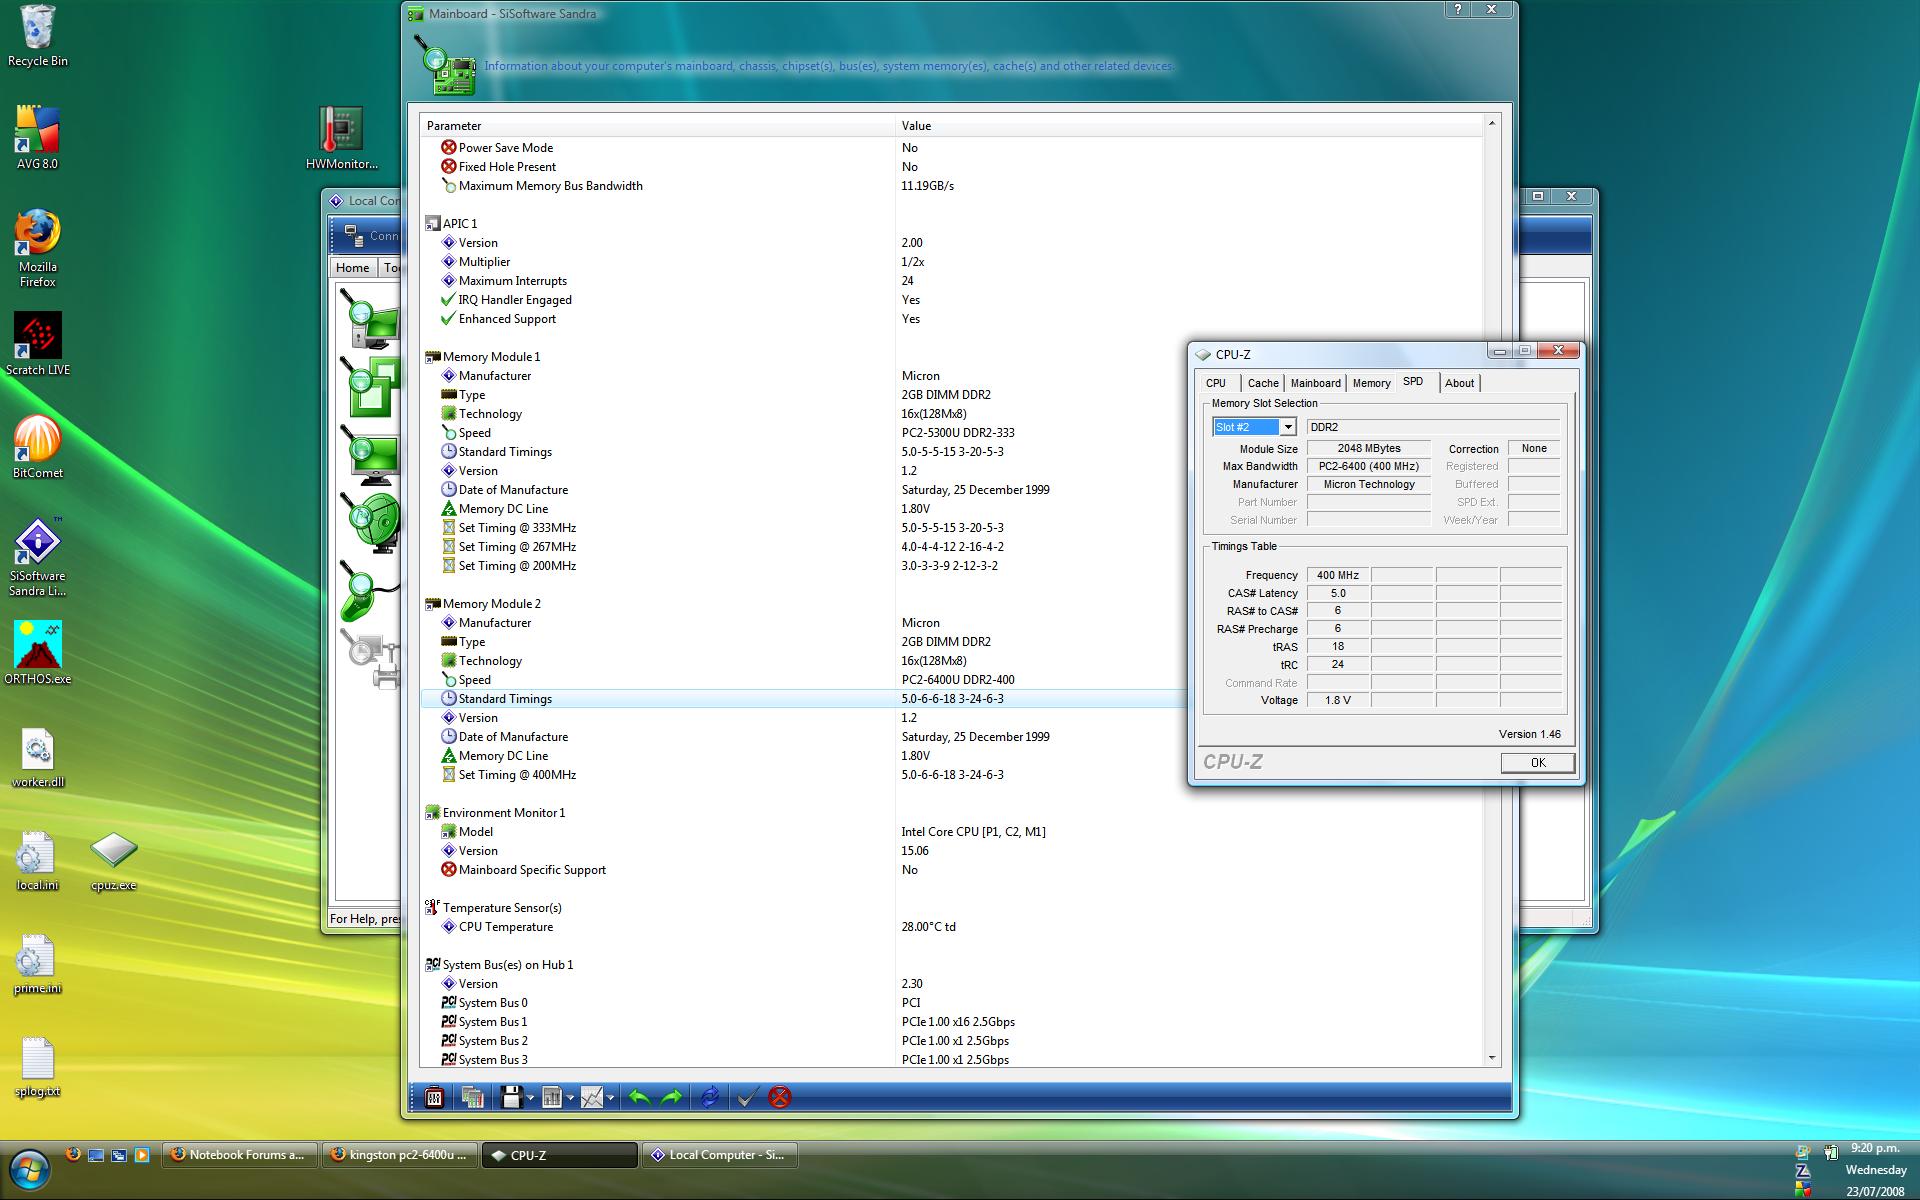Launch AVG 8.0 from the desktop
The image size is (1920, 1200).
point(37,137)
